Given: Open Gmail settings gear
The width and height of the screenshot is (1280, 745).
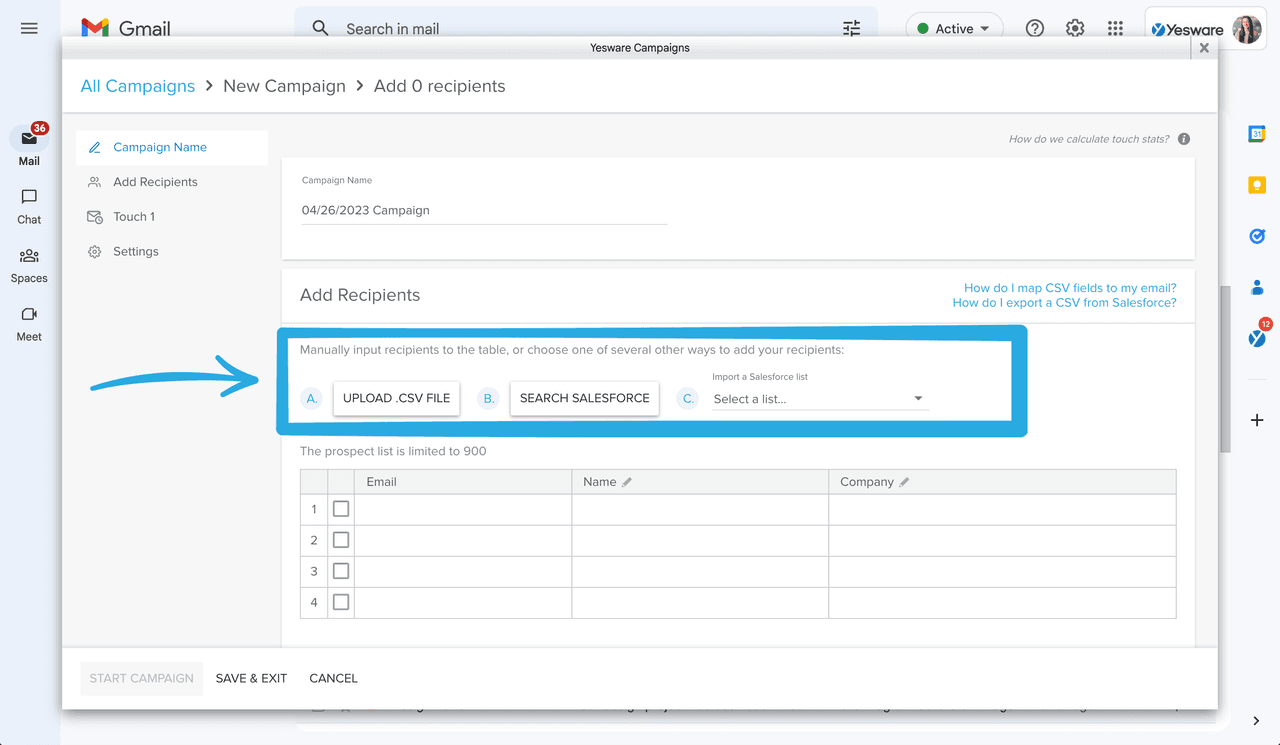Looking at the screenshot, I should click(x=1075, y=28).
